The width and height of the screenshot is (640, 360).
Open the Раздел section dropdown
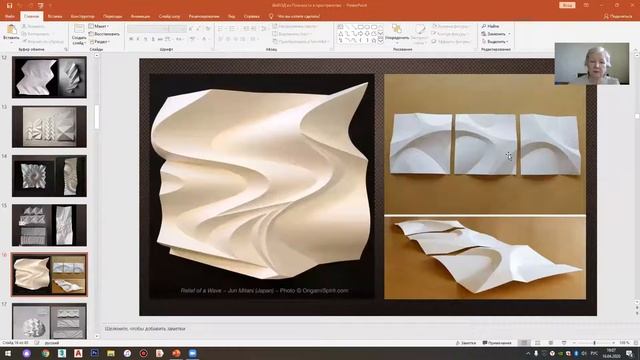(x=100, y=42)
